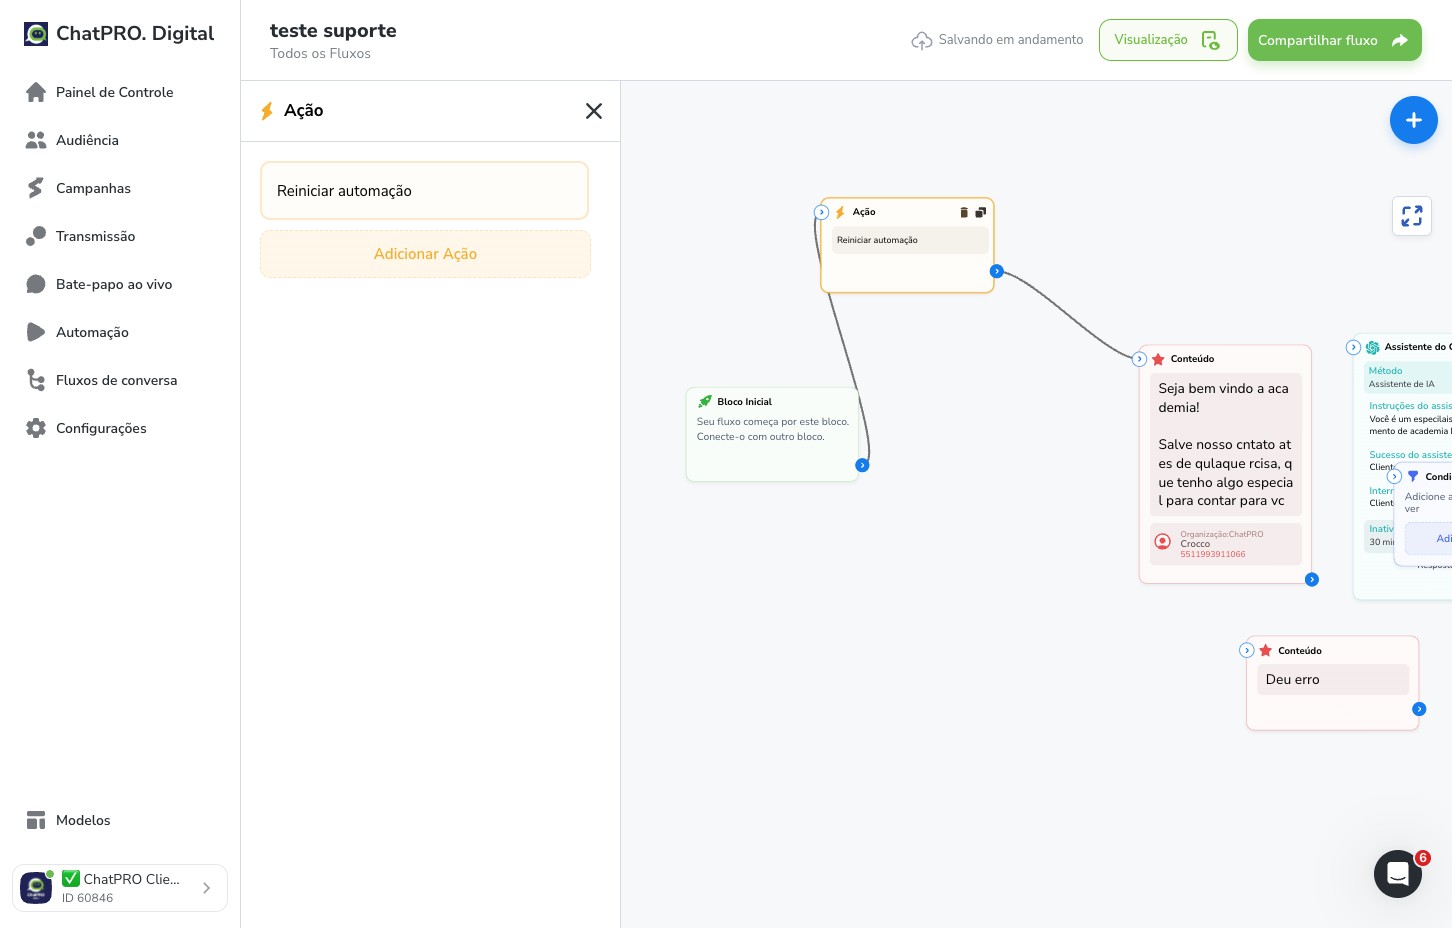Click the Todos os Fluxos breadcrumb link
Screen dimensions: 1452x928
tap(320, 54)
